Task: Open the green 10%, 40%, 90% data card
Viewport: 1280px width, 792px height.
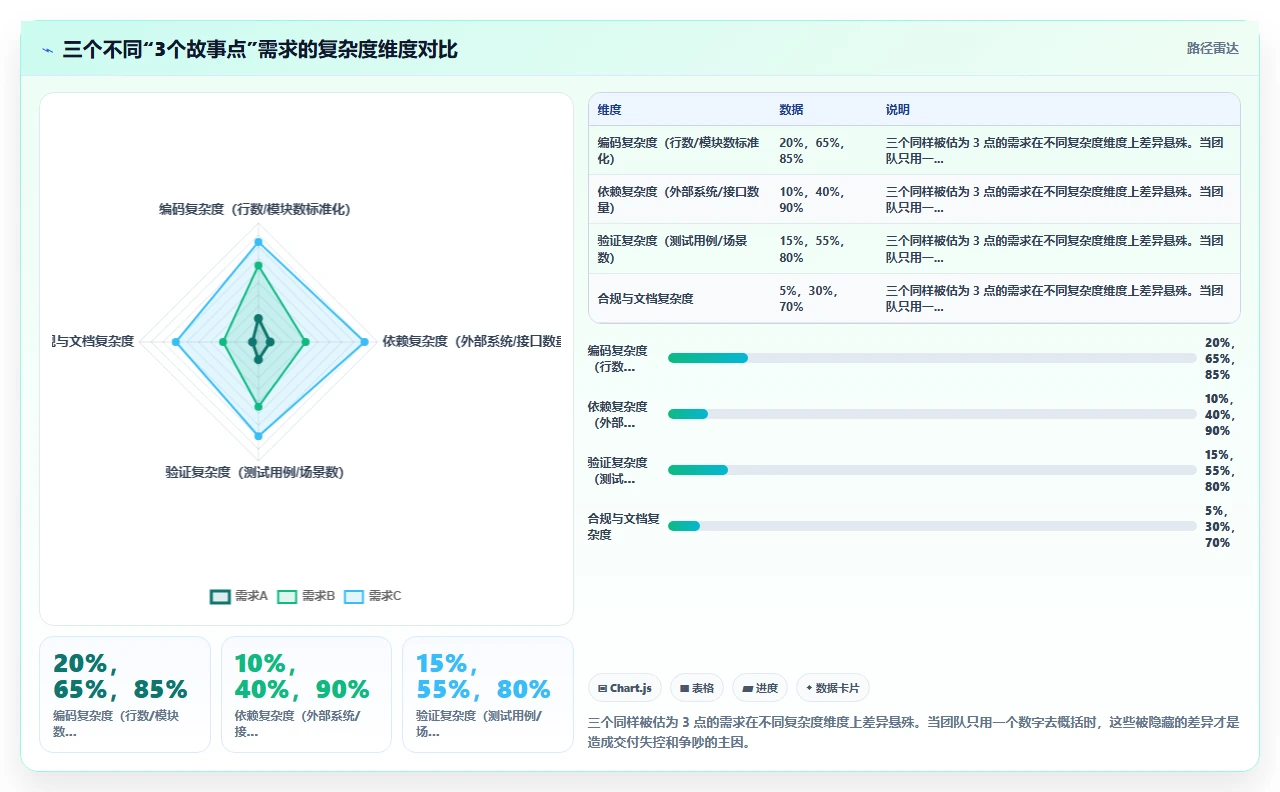Action: coord(306,694)
